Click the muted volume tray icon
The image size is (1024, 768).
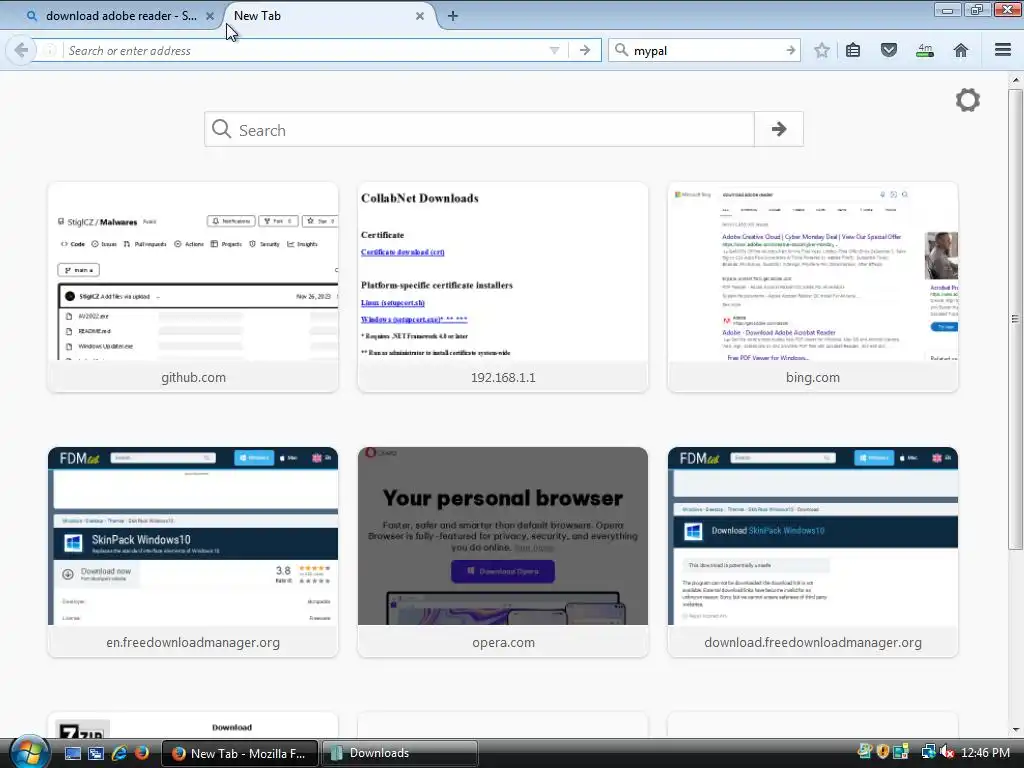click(947, 752)
